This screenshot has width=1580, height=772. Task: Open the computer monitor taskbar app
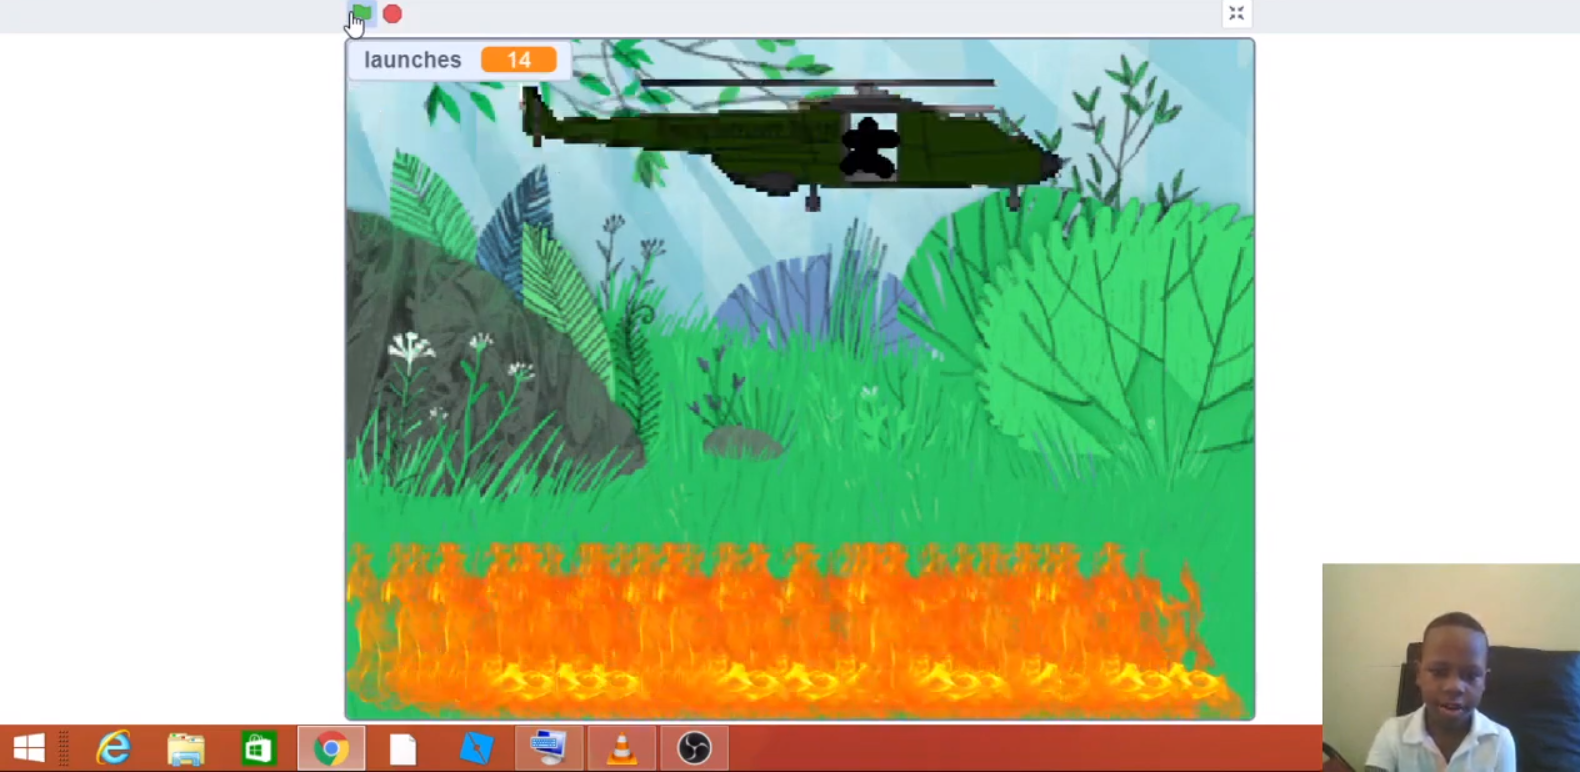[548, 748]
